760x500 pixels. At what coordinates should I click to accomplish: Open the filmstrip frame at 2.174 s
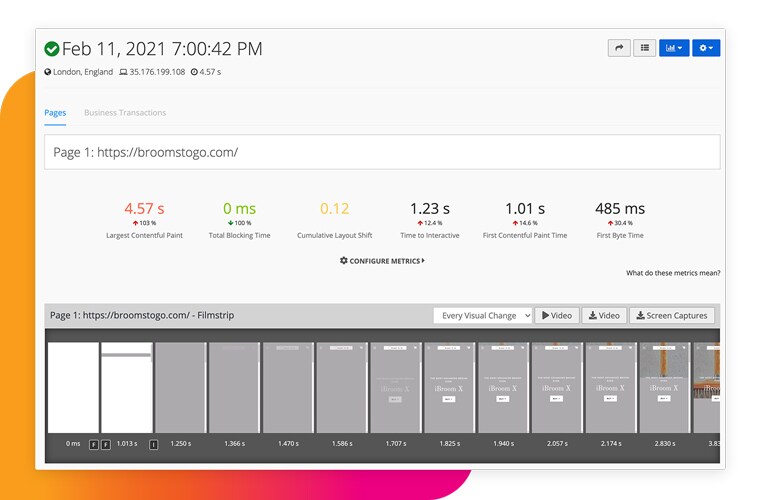point(611,388)
